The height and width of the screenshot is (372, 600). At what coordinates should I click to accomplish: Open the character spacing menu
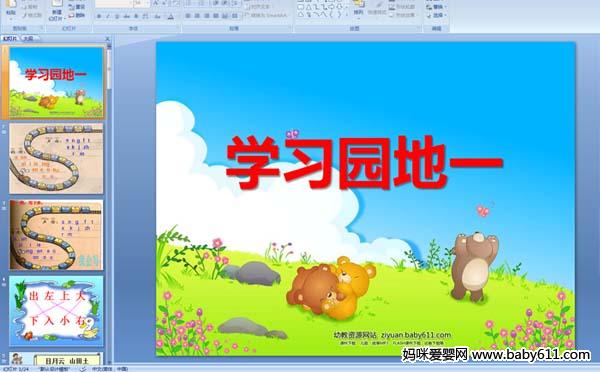146,16
